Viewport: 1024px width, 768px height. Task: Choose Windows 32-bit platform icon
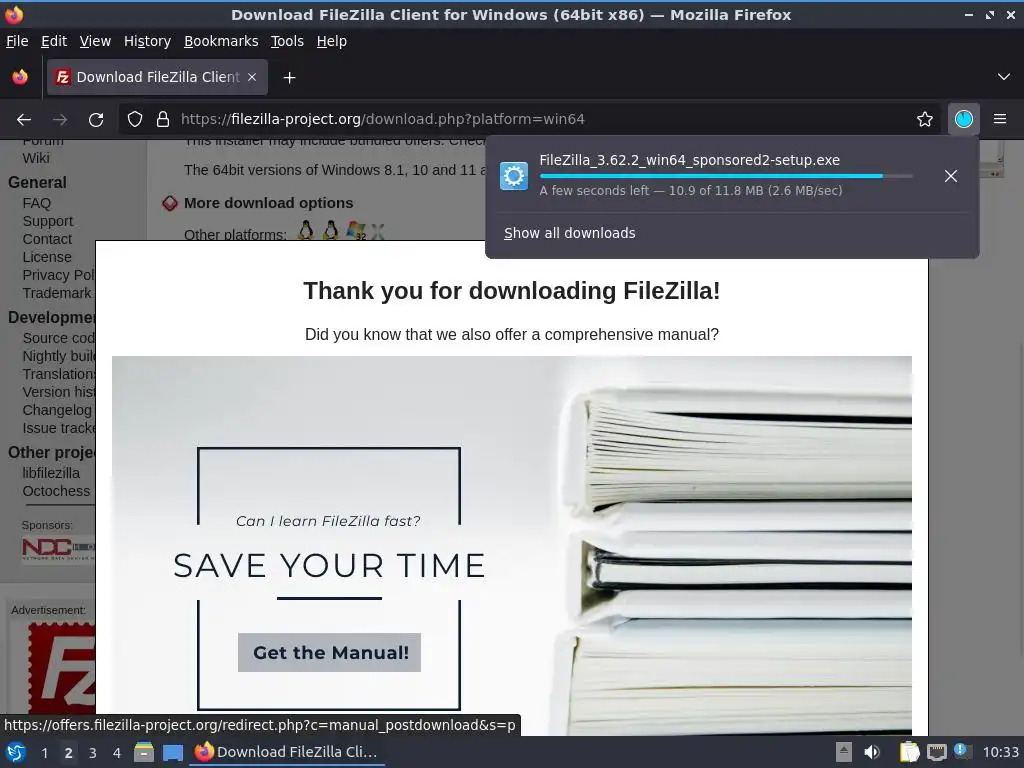(x=356, y=231)
